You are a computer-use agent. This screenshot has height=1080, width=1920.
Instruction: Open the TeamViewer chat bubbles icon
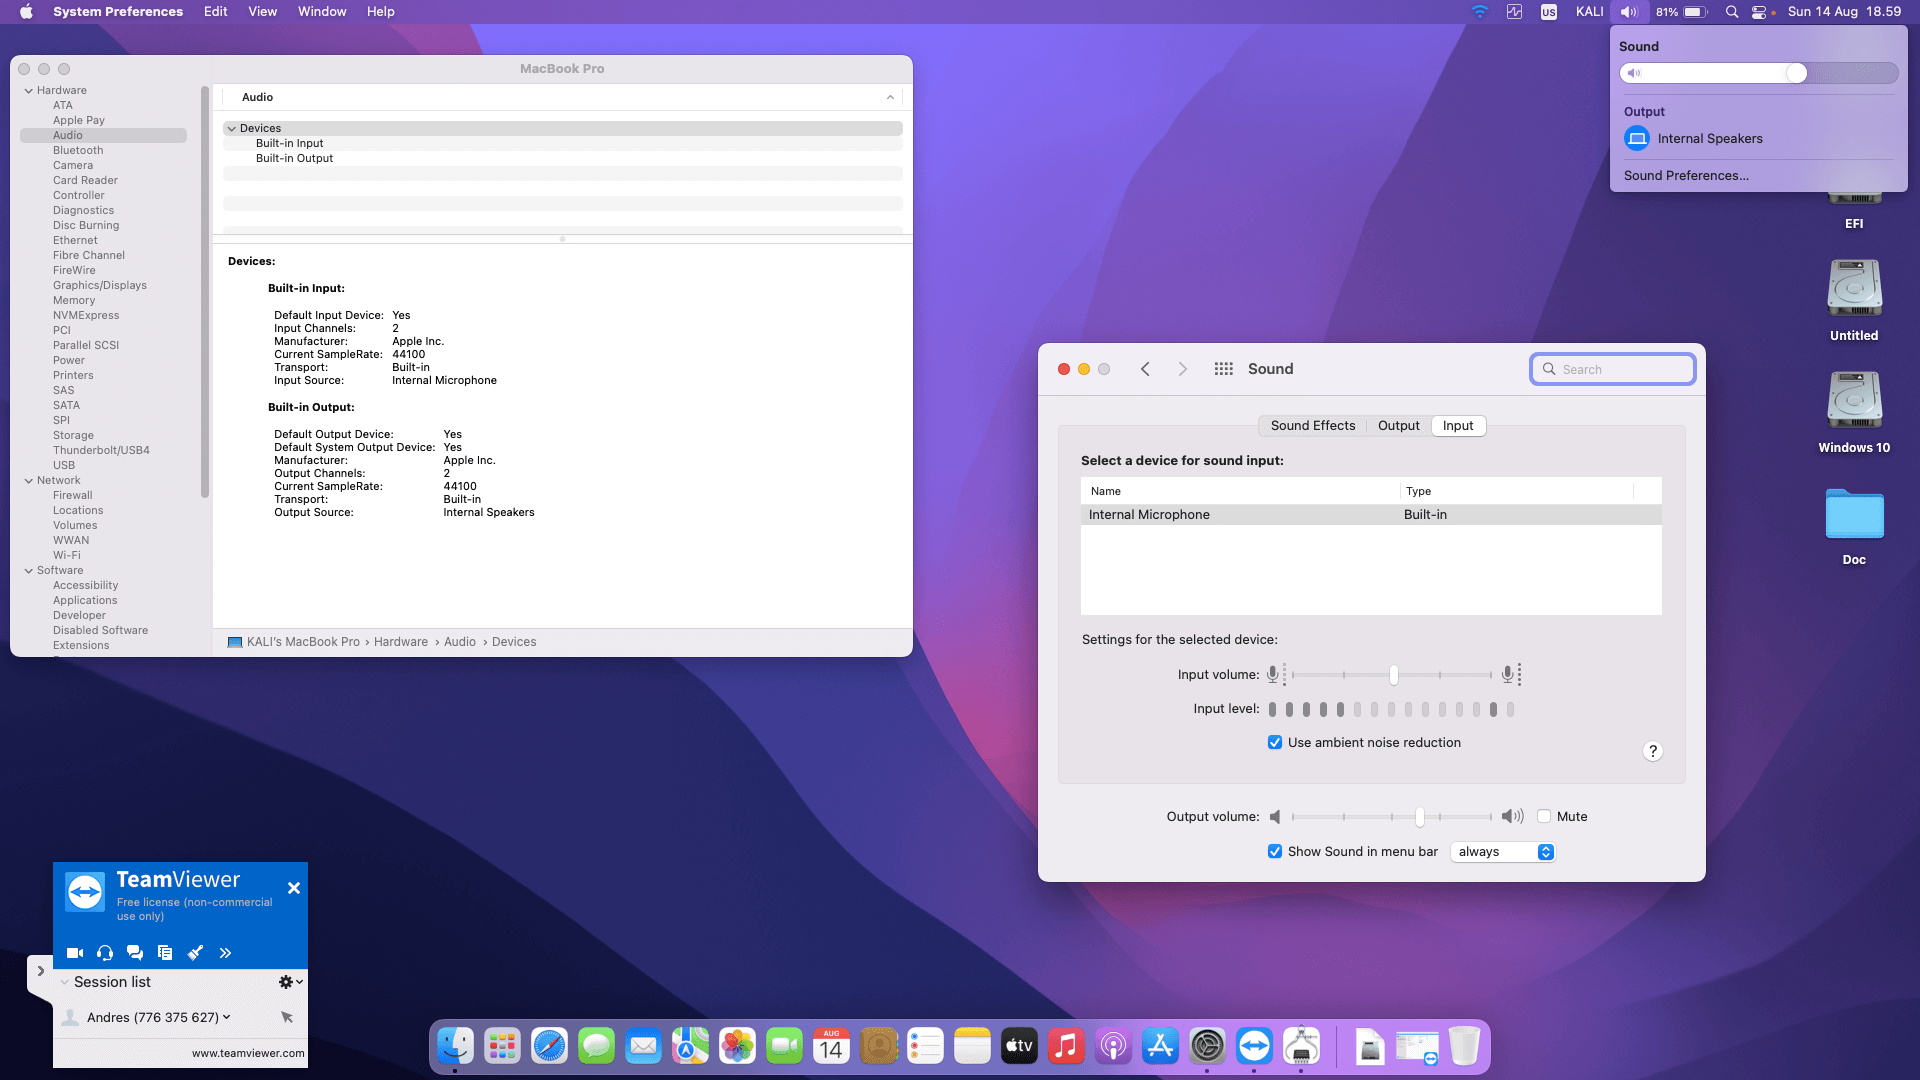[135, 953]
